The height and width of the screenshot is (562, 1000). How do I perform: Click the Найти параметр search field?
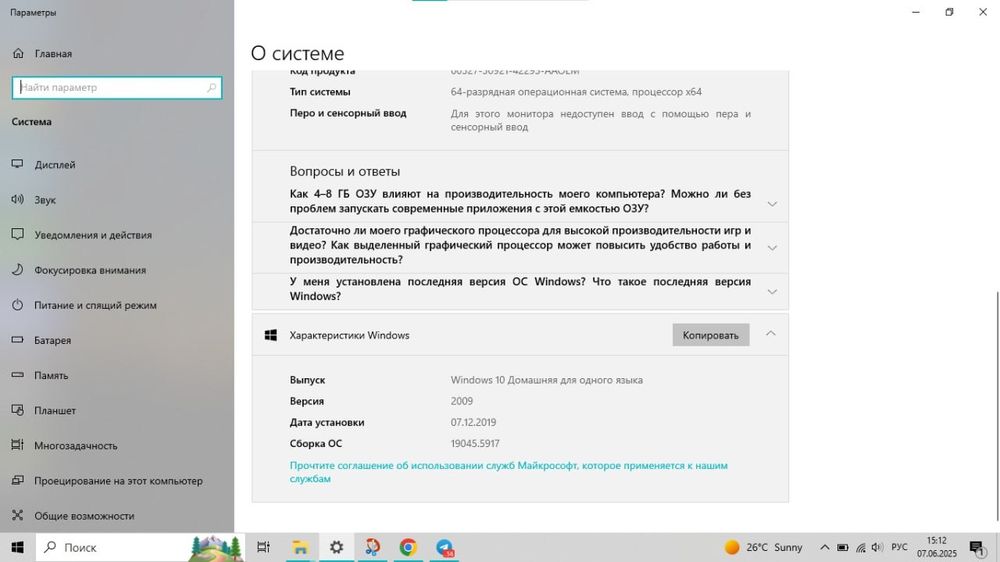(117, 87)
